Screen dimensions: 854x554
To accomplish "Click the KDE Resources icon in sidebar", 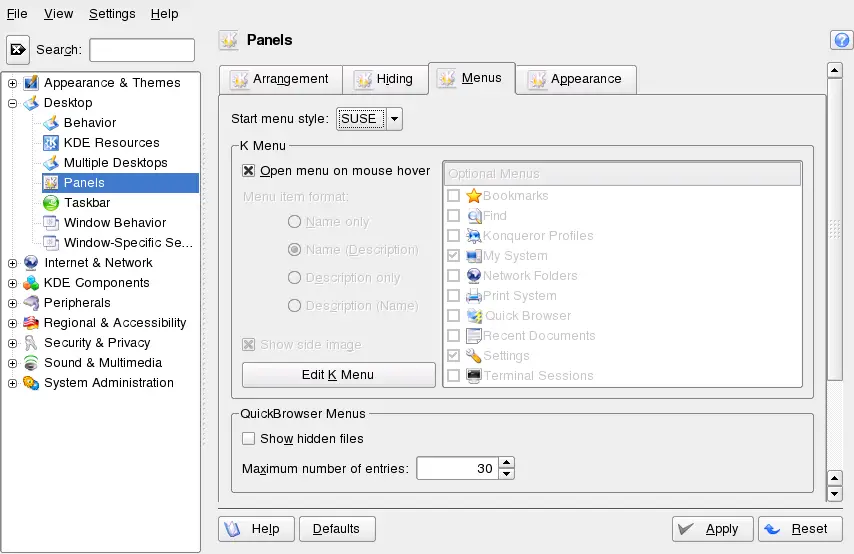I will [51, 143].
